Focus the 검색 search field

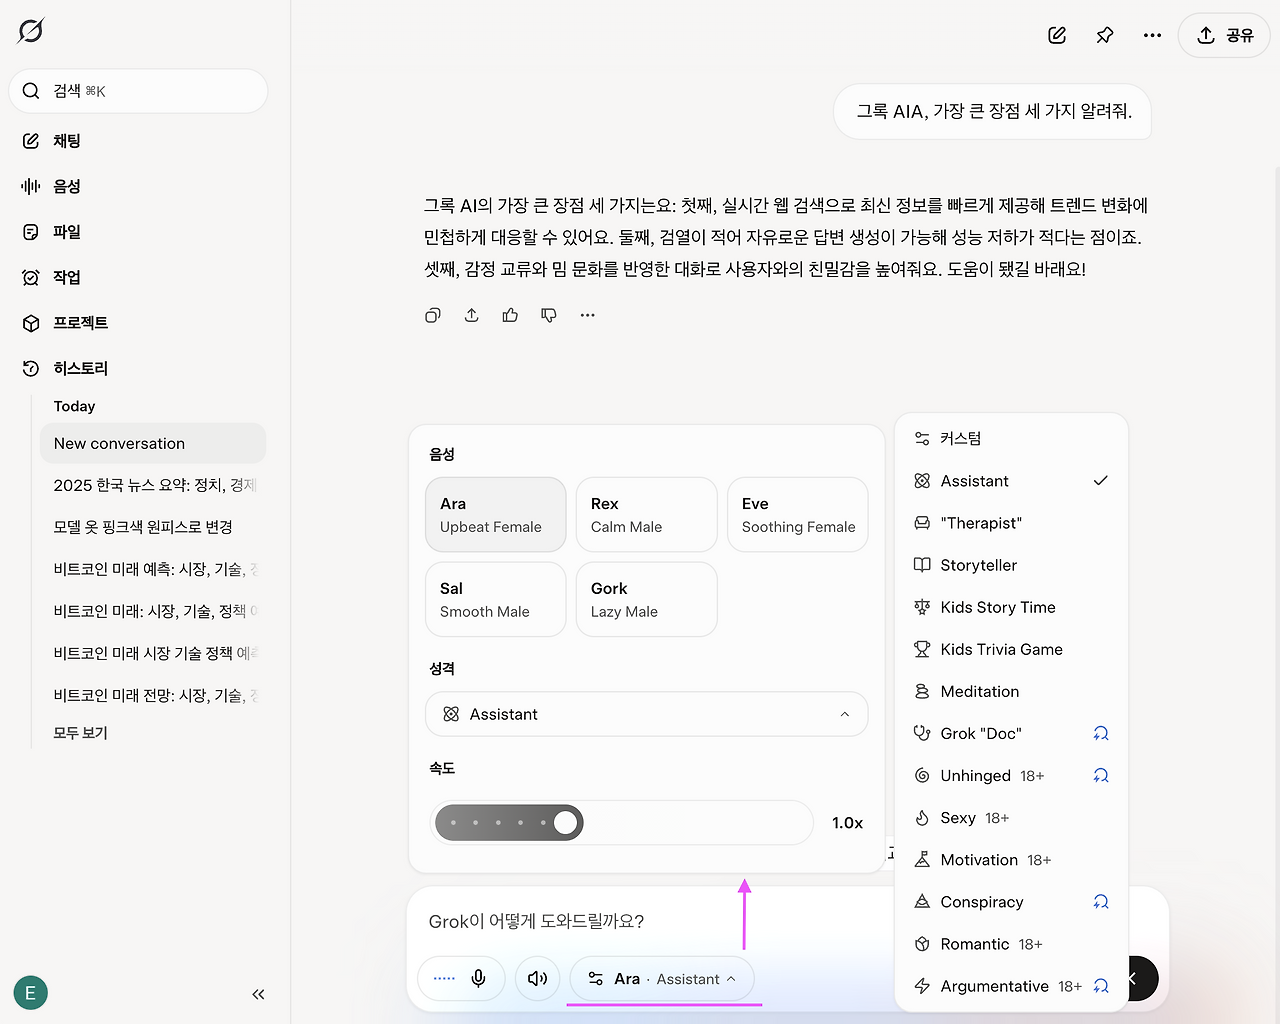click(x=138, y=91)
